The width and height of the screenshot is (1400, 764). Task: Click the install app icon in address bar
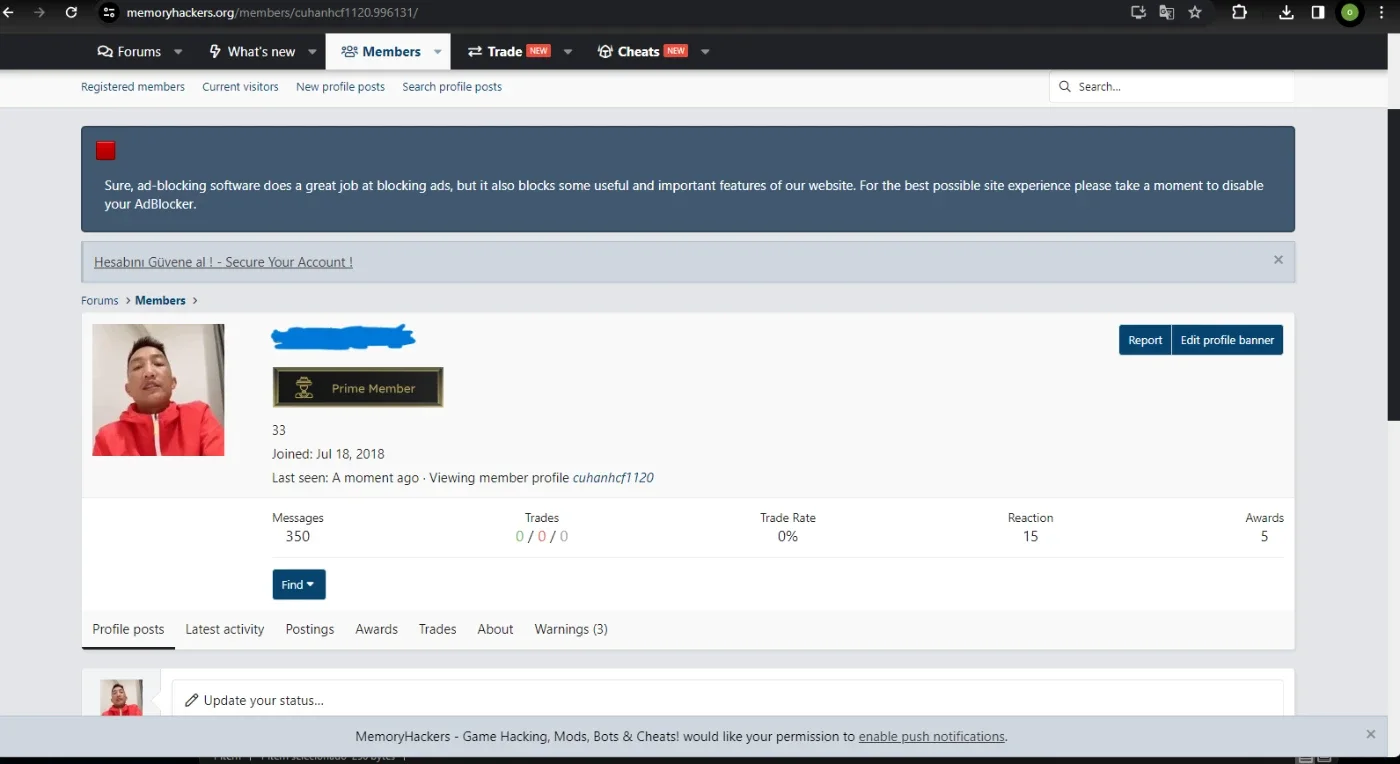[1138, 12]
